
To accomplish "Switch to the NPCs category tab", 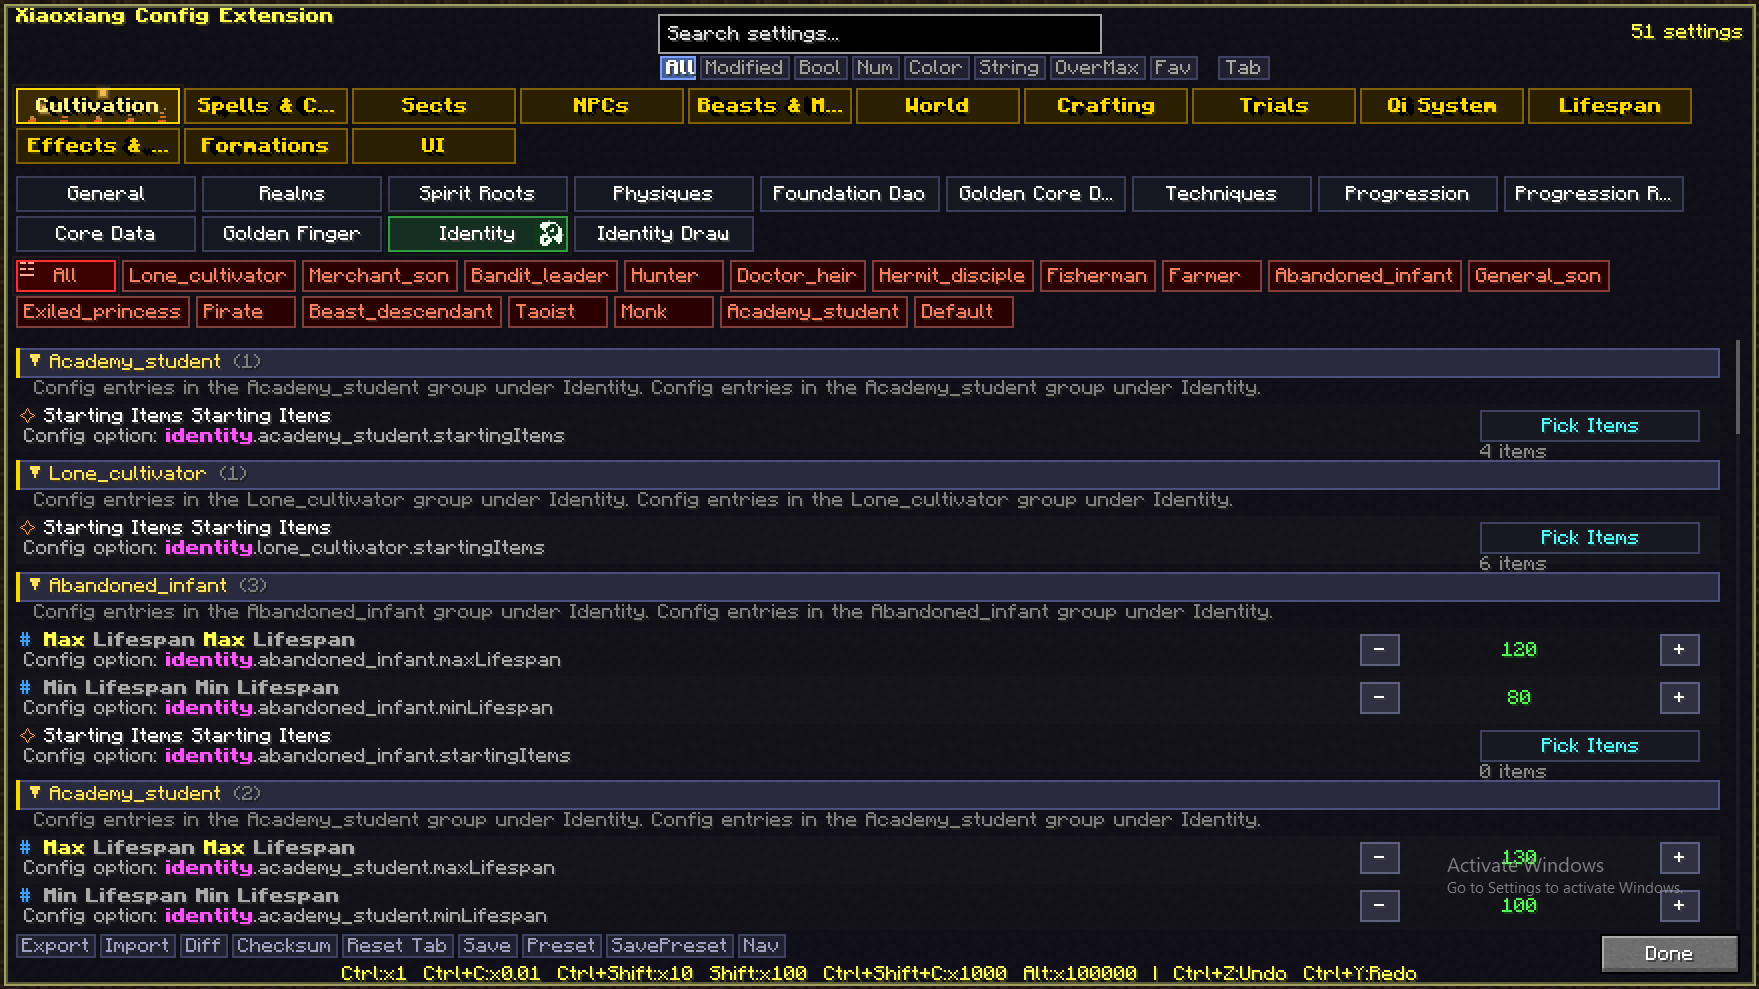I will click(x=602, y=106).
